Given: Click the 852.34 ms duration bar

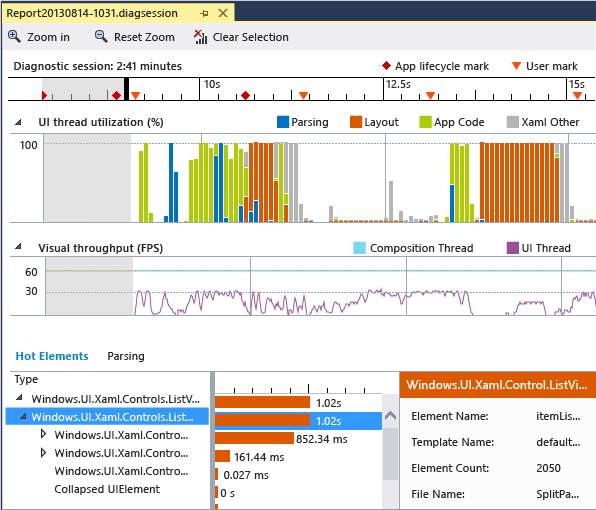Looking at the screenshot, I should (254, 438).
